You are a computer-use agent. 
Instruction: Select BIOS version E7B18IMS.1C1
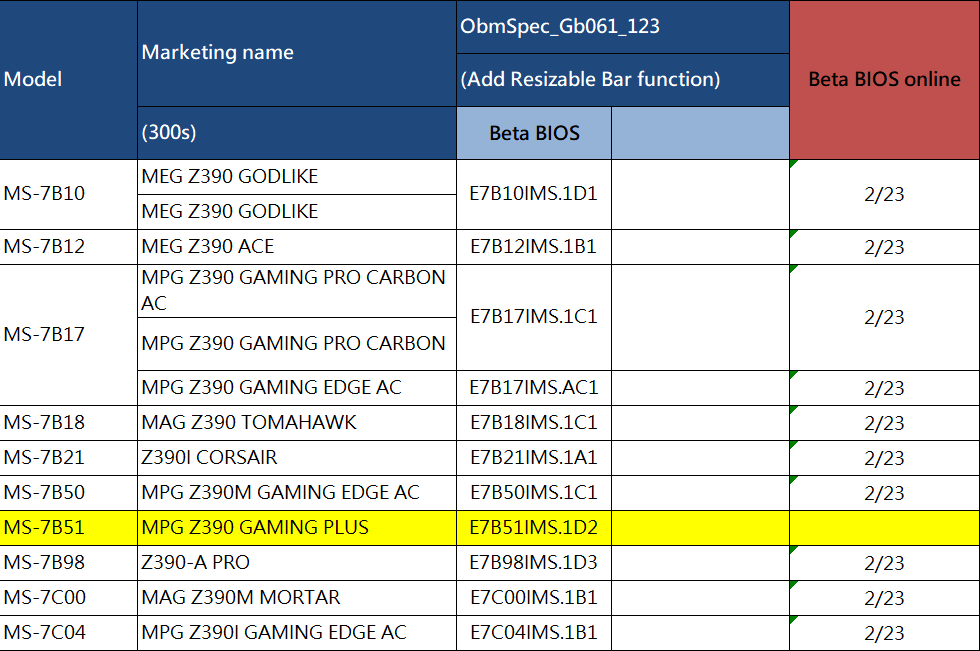coord(534,423)
